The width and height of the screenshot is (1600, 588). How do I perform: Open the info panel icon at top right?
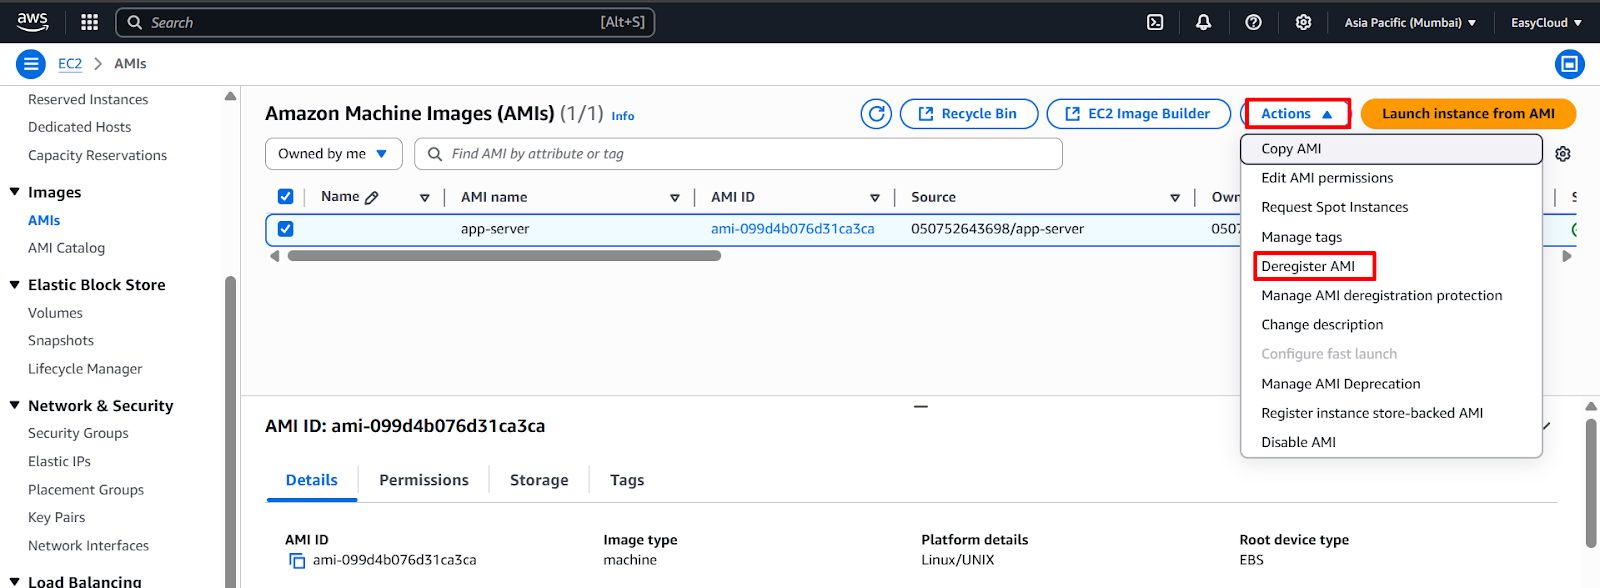[x=1570, y=64]
